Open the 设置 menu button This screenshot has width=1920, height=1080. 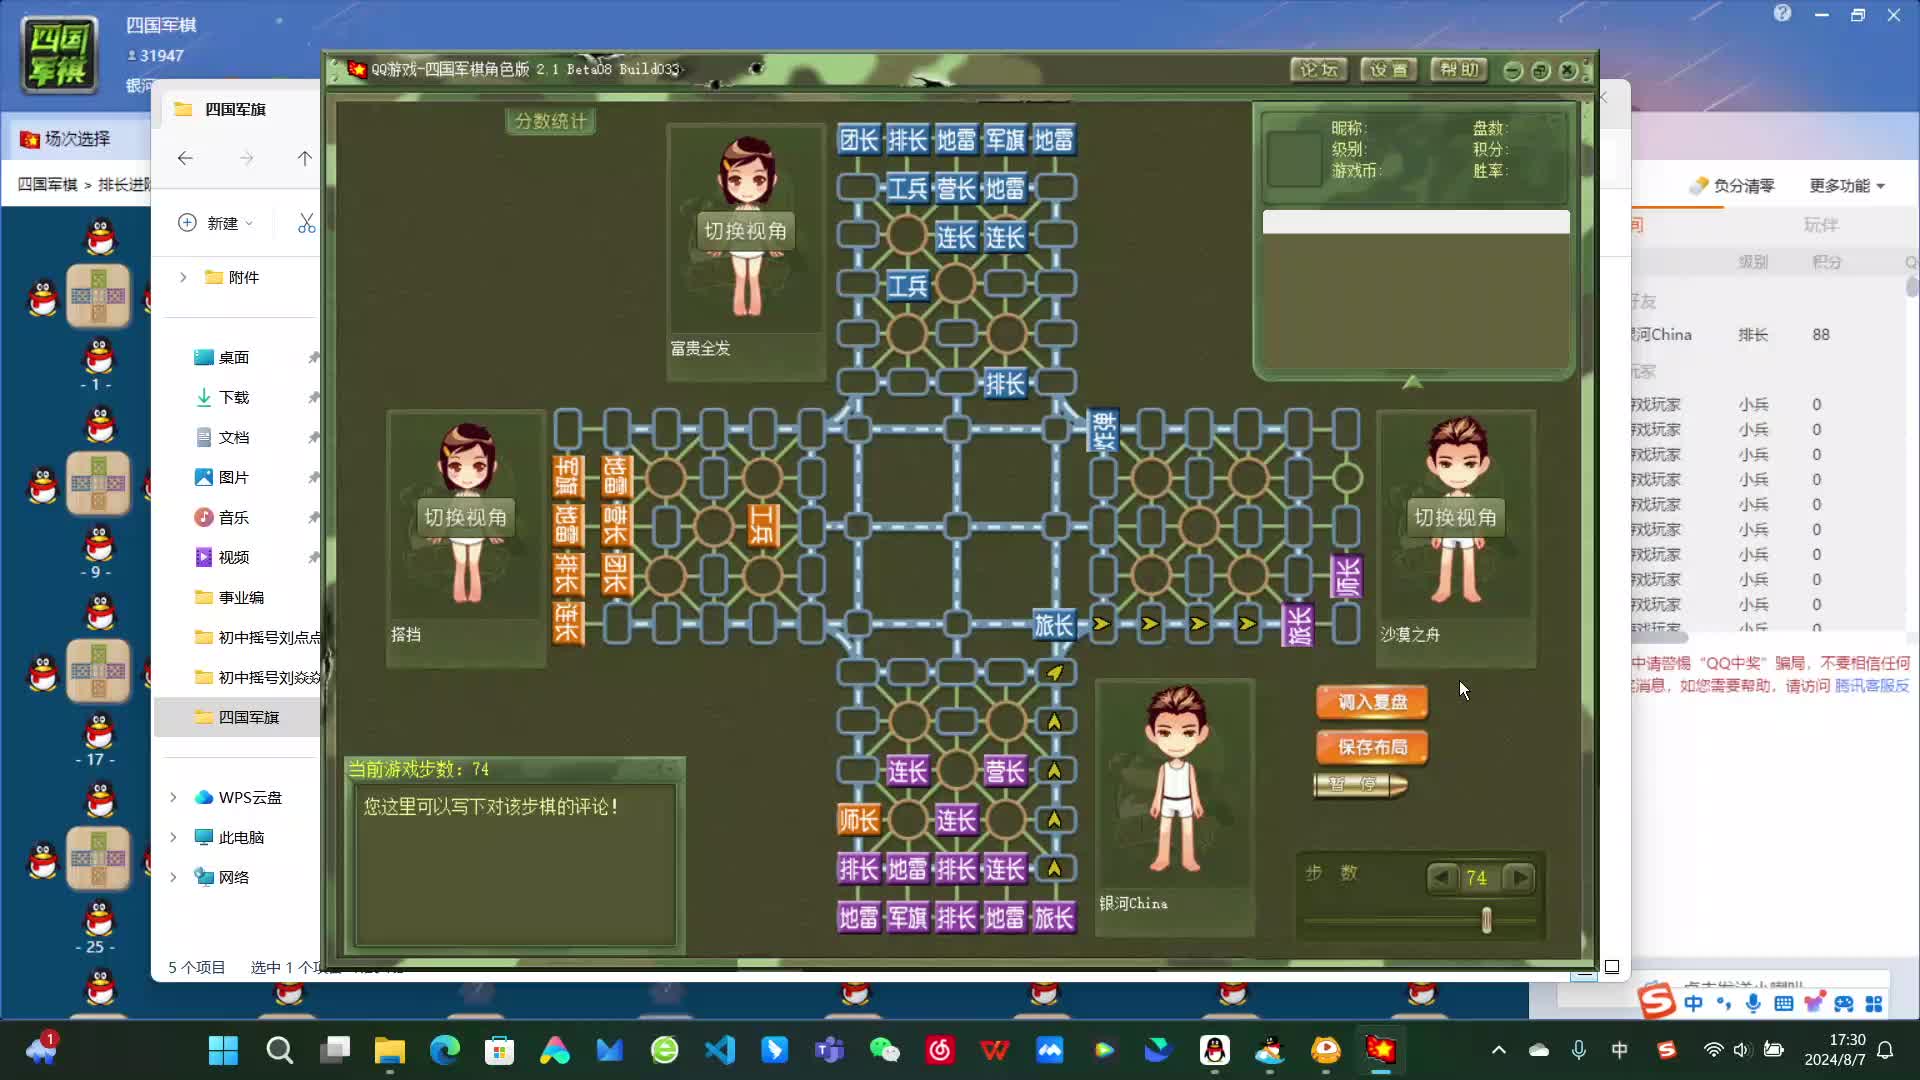point(1388,69)
